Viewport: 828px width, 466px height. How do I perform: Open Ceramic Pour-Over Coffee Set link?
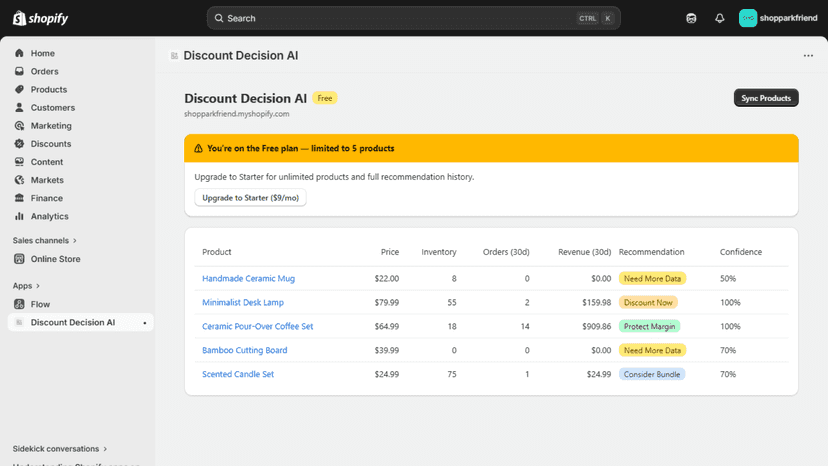tap(258, 326)
